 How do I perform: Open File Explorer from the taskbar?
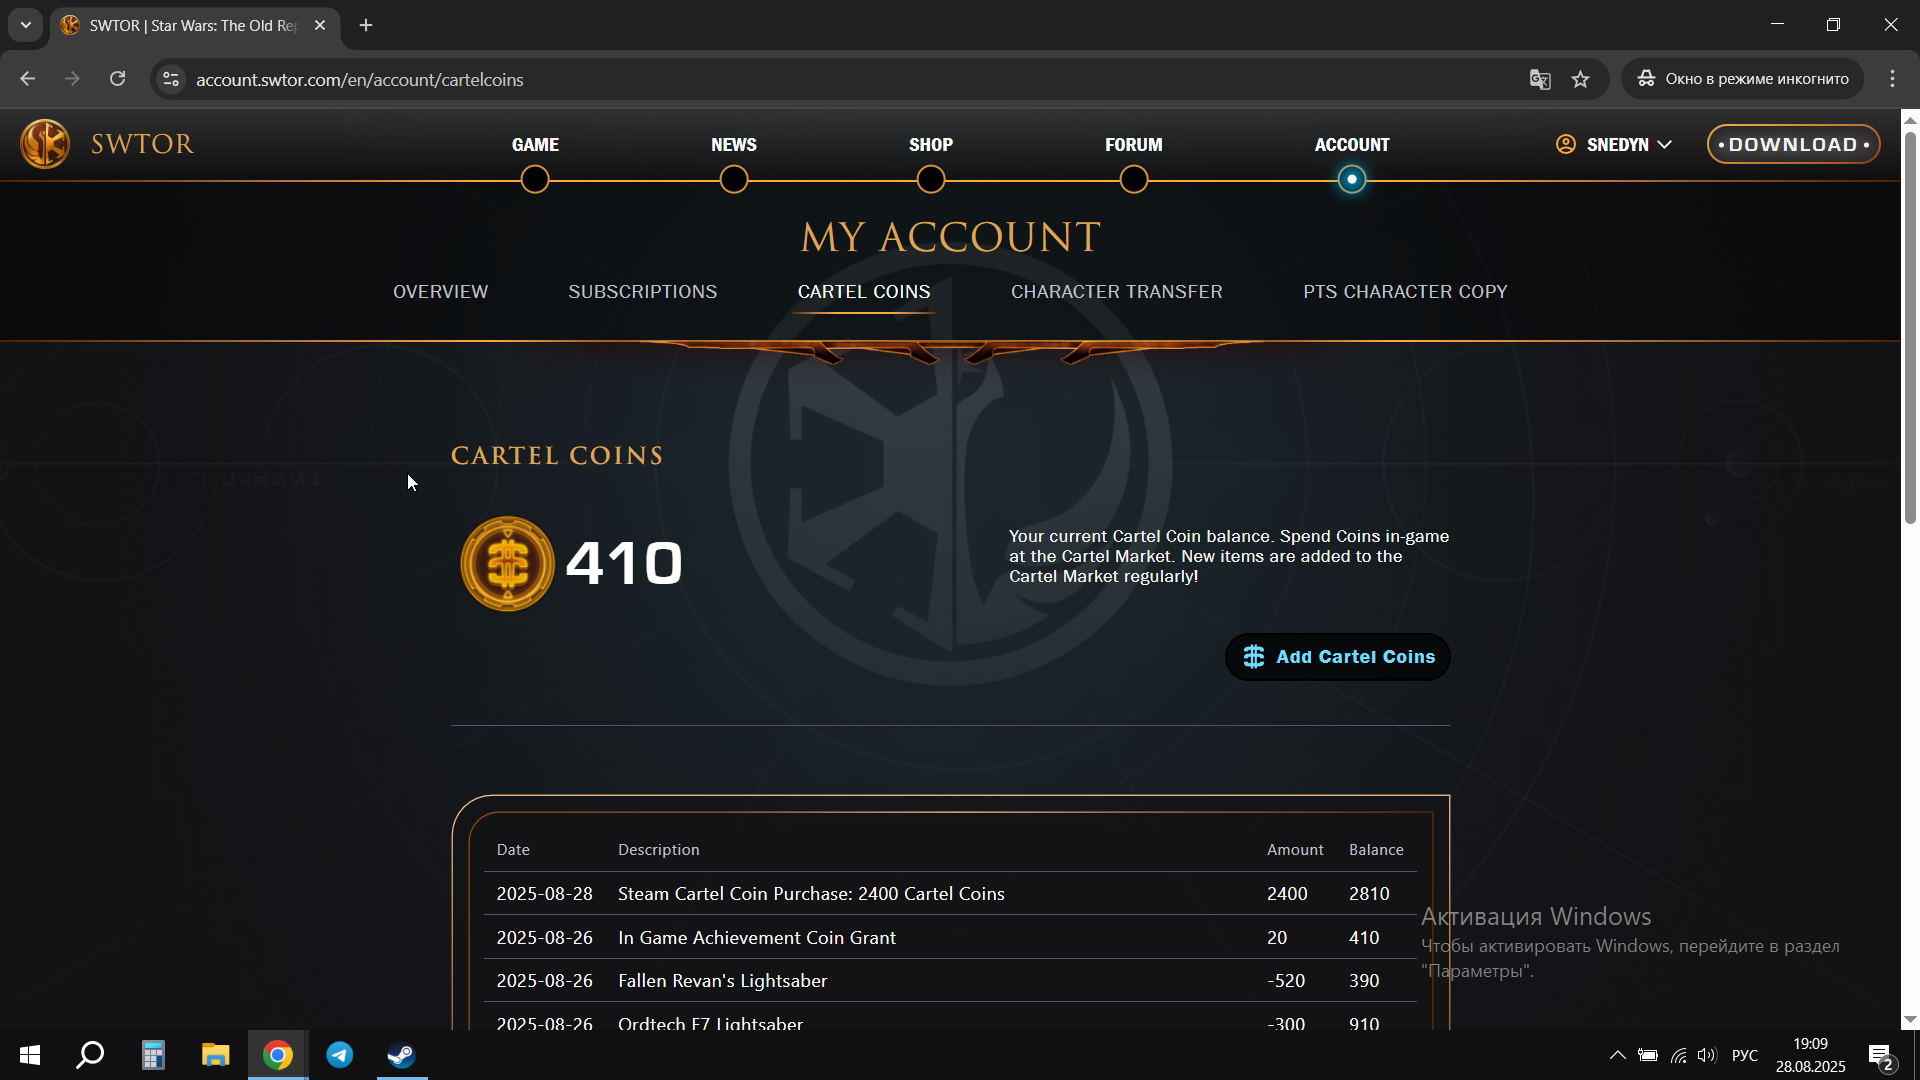(215, 1055)
